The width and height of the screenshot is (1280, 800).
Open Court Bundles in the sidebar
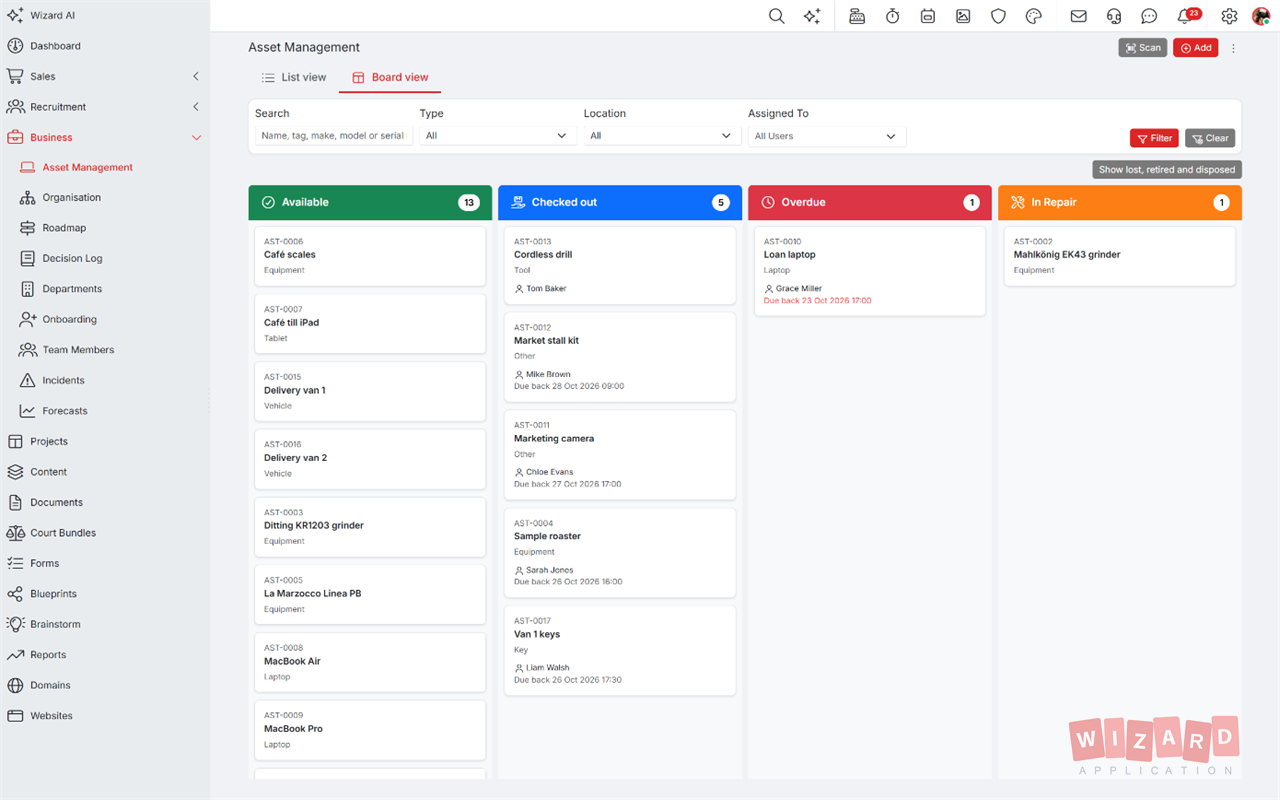(x=105, y=533)
